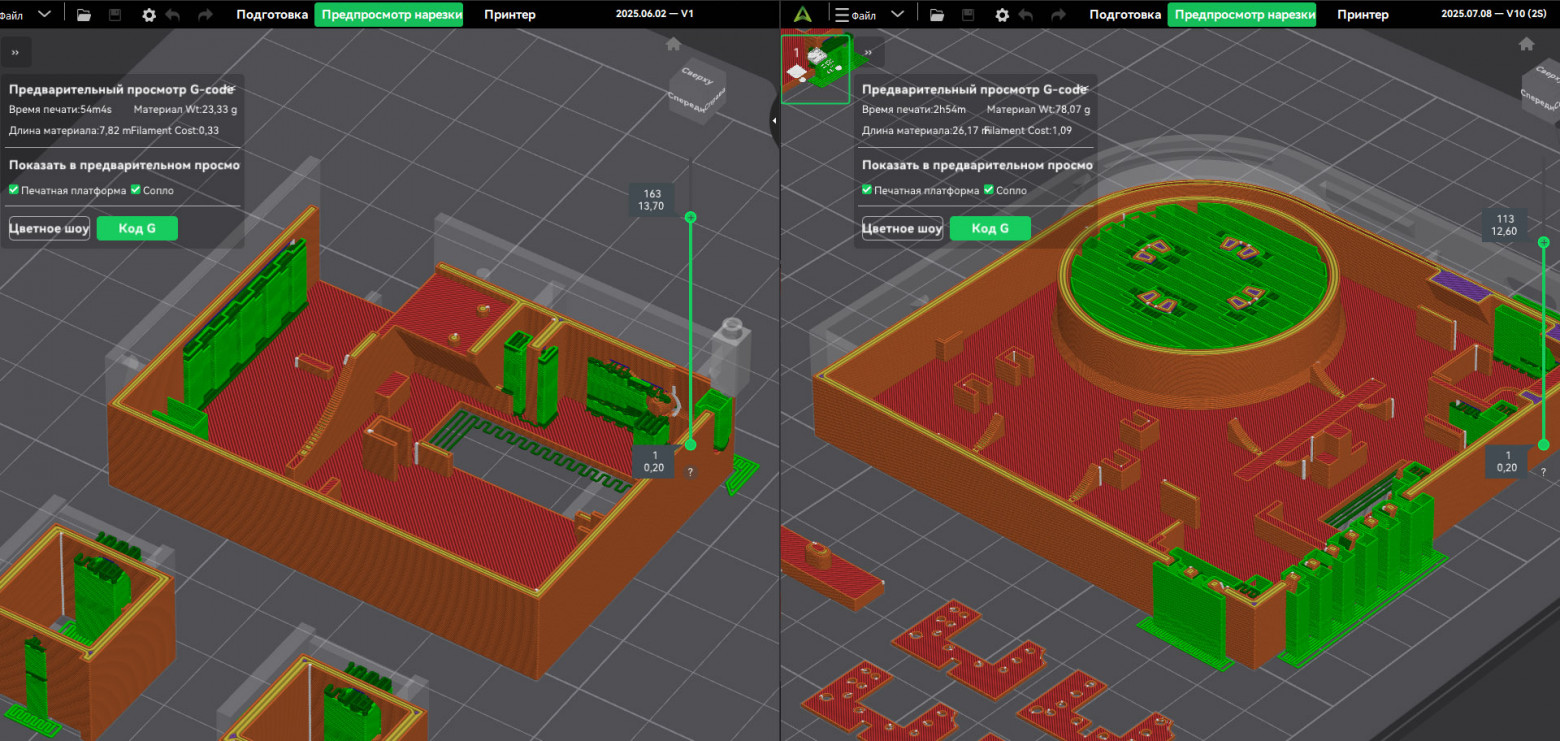Expand the Файл dropdown arrow in left window
This screenshot has width=1560, height=741.
pyautogui.click(x=45, y=14)
